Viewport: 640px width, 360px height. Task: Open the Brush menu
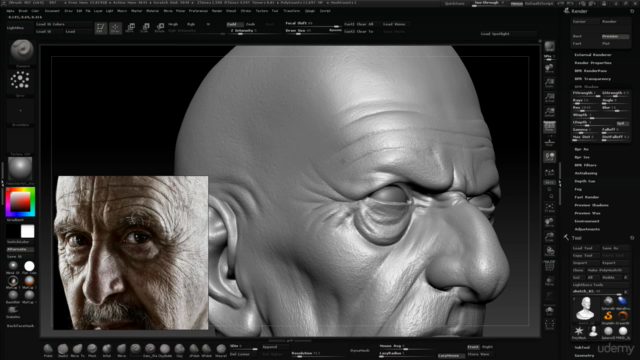point(23,11)
